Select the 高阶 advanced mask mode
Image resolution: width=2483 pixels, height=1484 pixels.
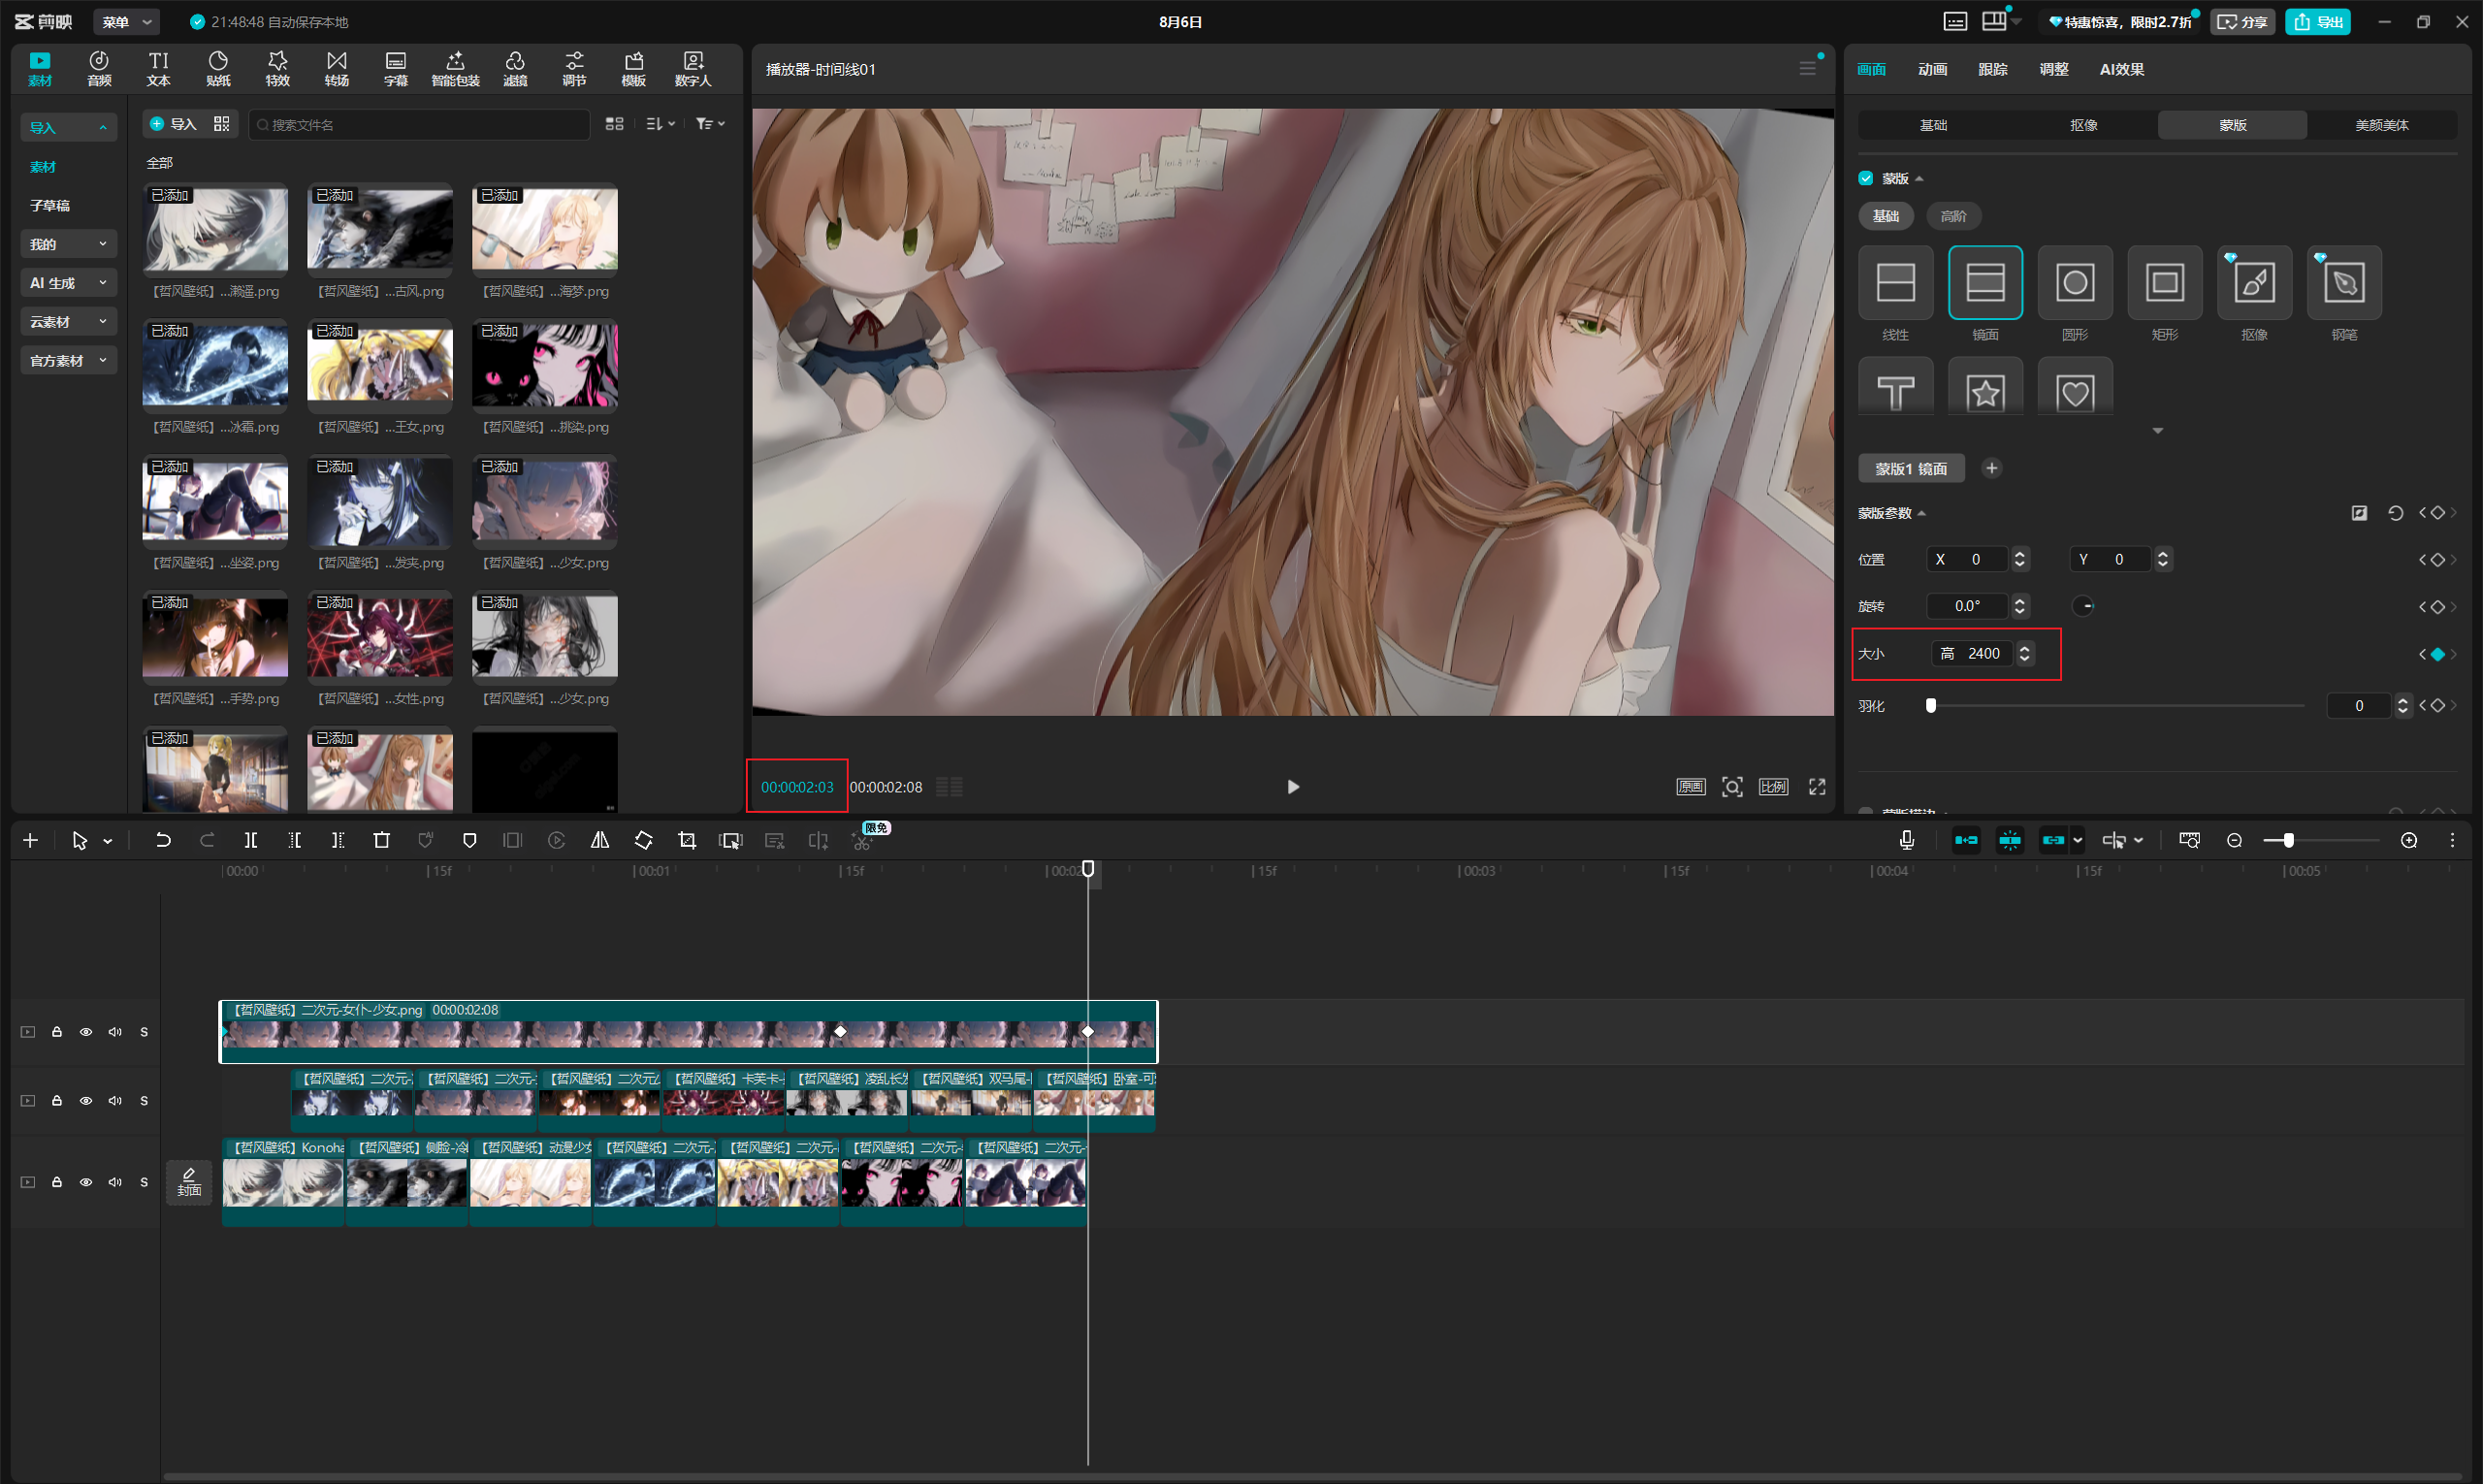[1953, 216]
